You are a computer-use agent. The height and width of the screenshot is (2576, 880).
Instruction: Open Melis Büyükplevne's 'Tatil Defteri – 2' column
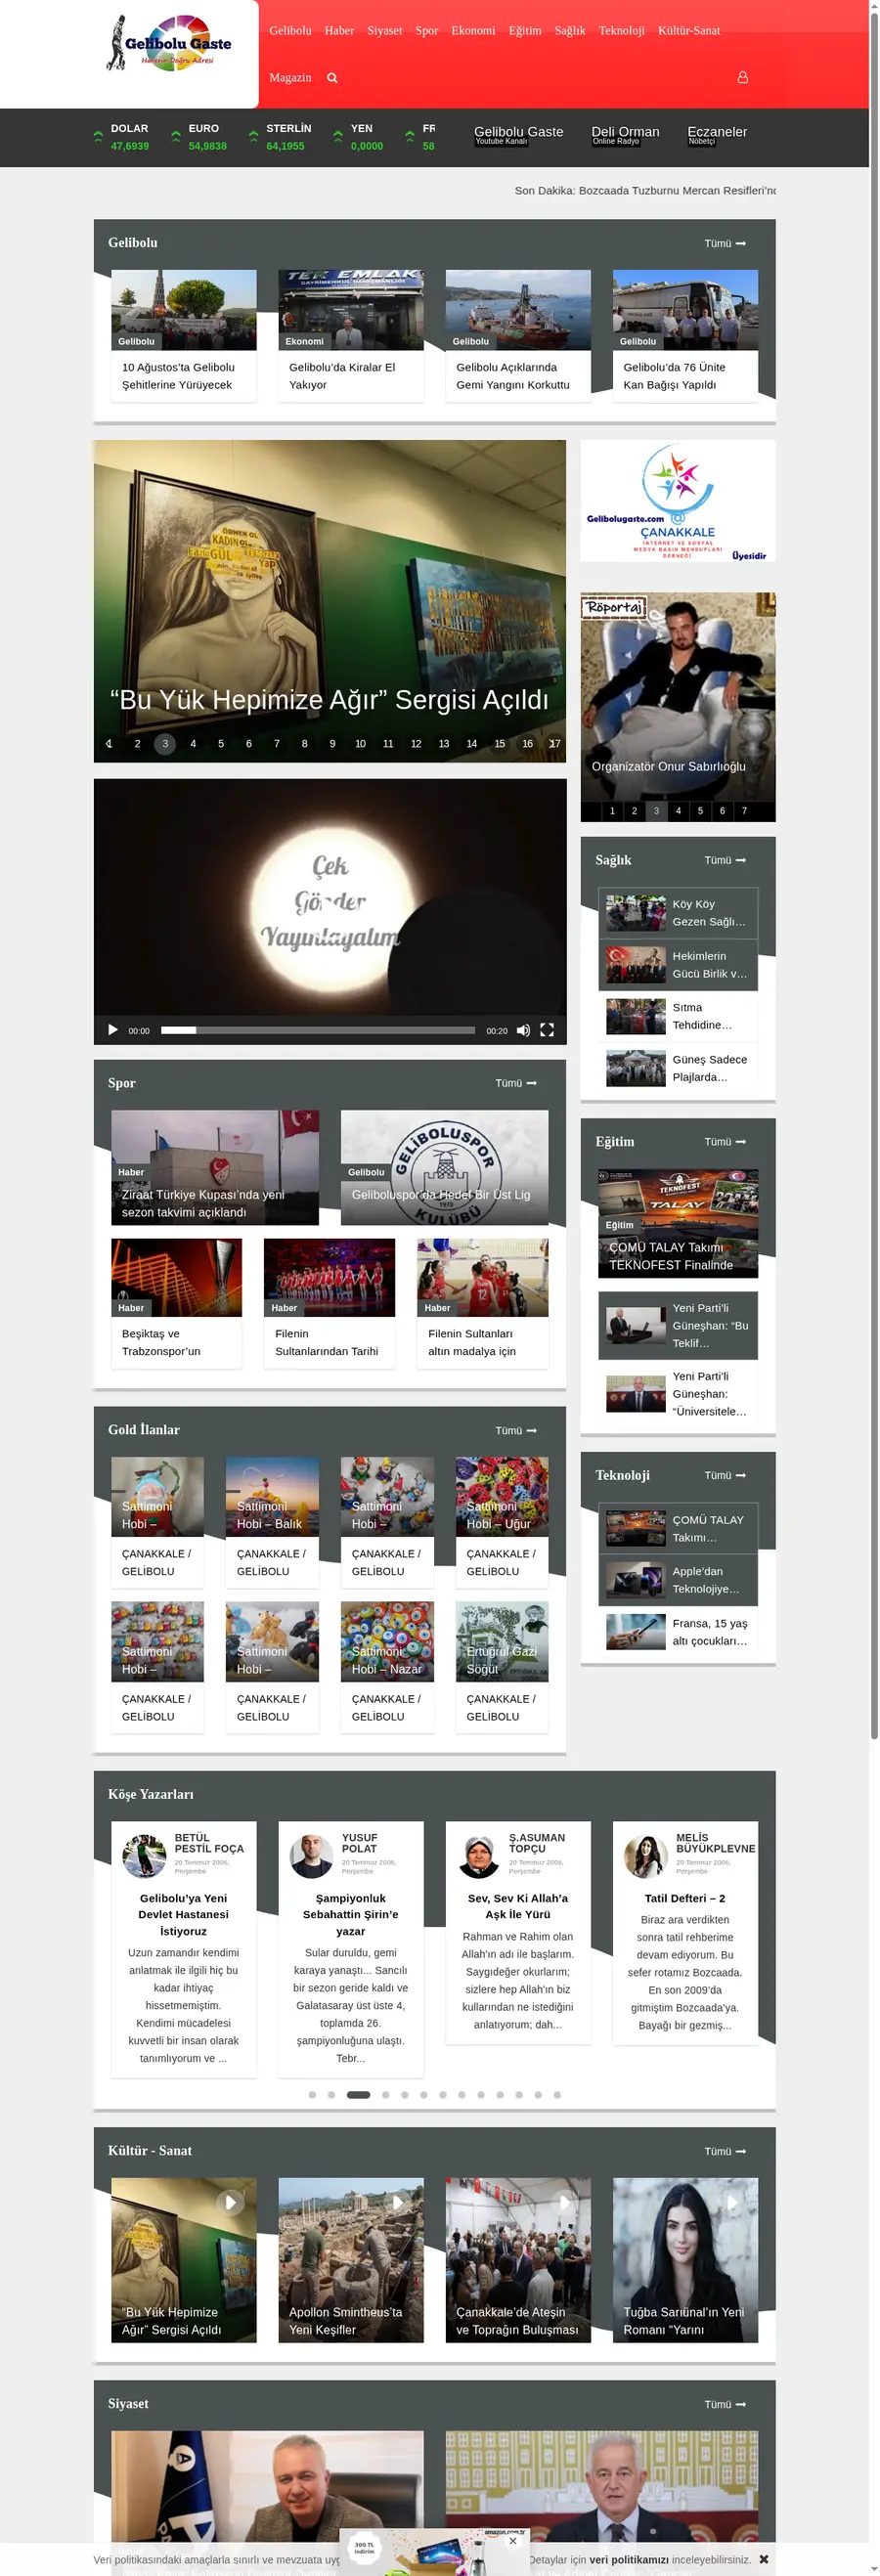[x=685, y=1899]
